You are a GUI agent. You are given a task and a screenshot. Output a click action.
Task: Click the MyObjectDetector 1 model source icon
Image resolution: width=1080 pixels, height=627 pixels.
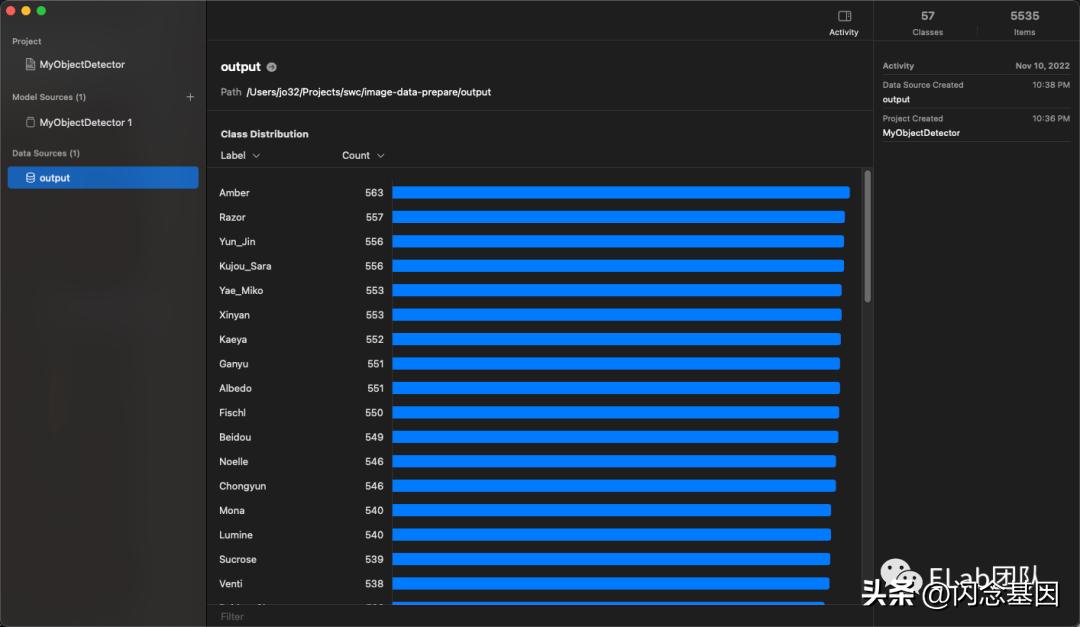click(30, 123)
